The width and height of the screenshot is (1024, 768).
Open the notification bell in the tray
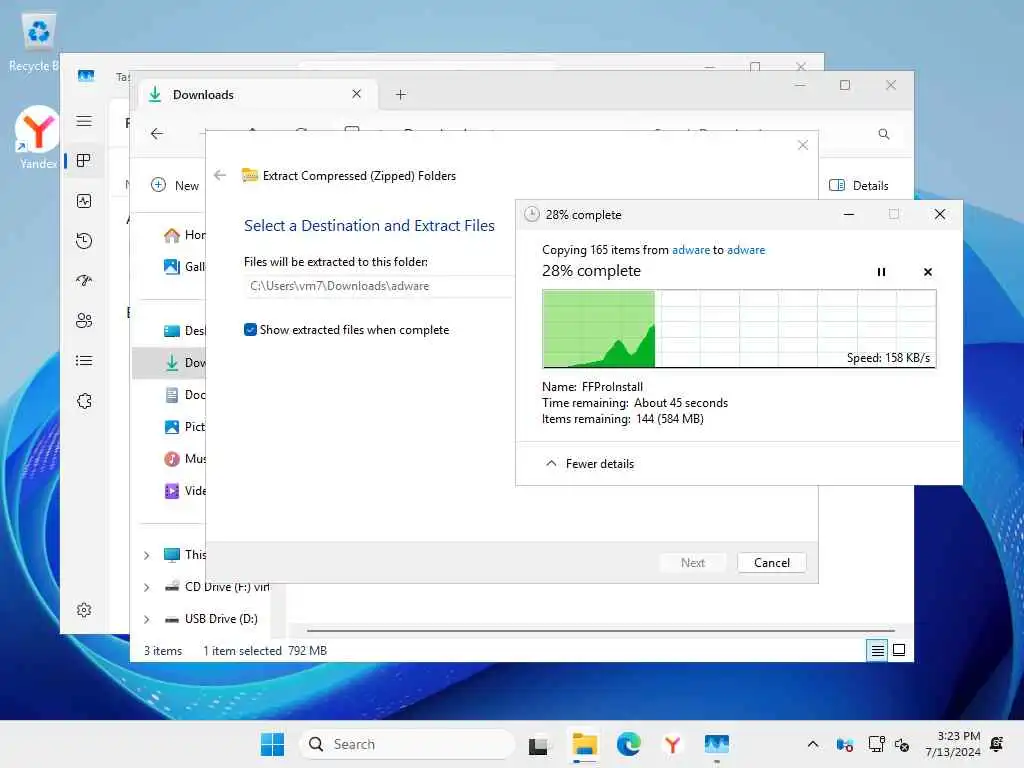pos(997,744)
